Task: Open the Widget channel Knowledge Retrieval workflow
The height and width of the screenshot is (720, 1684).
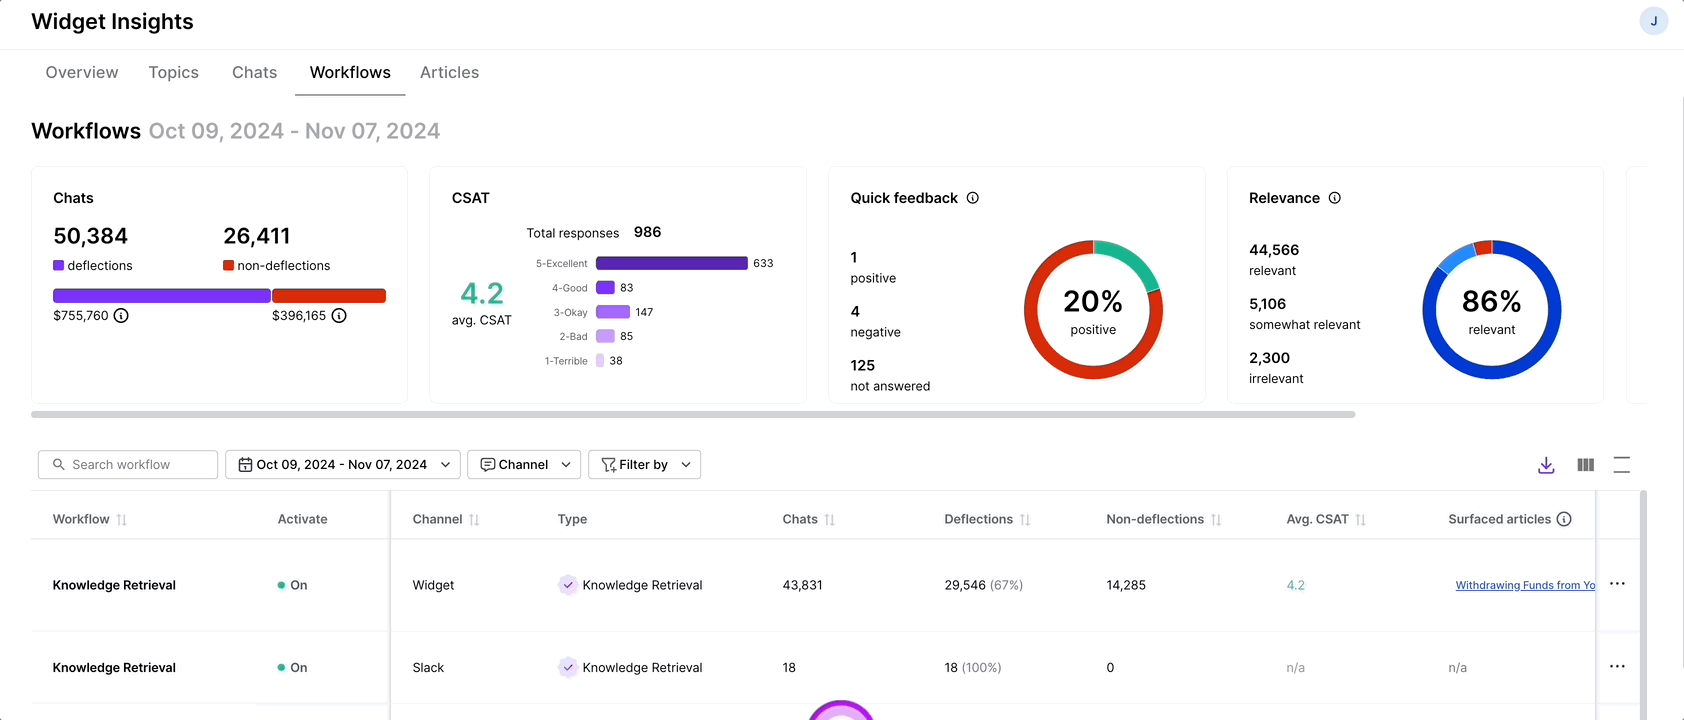Action: (114, 585)
